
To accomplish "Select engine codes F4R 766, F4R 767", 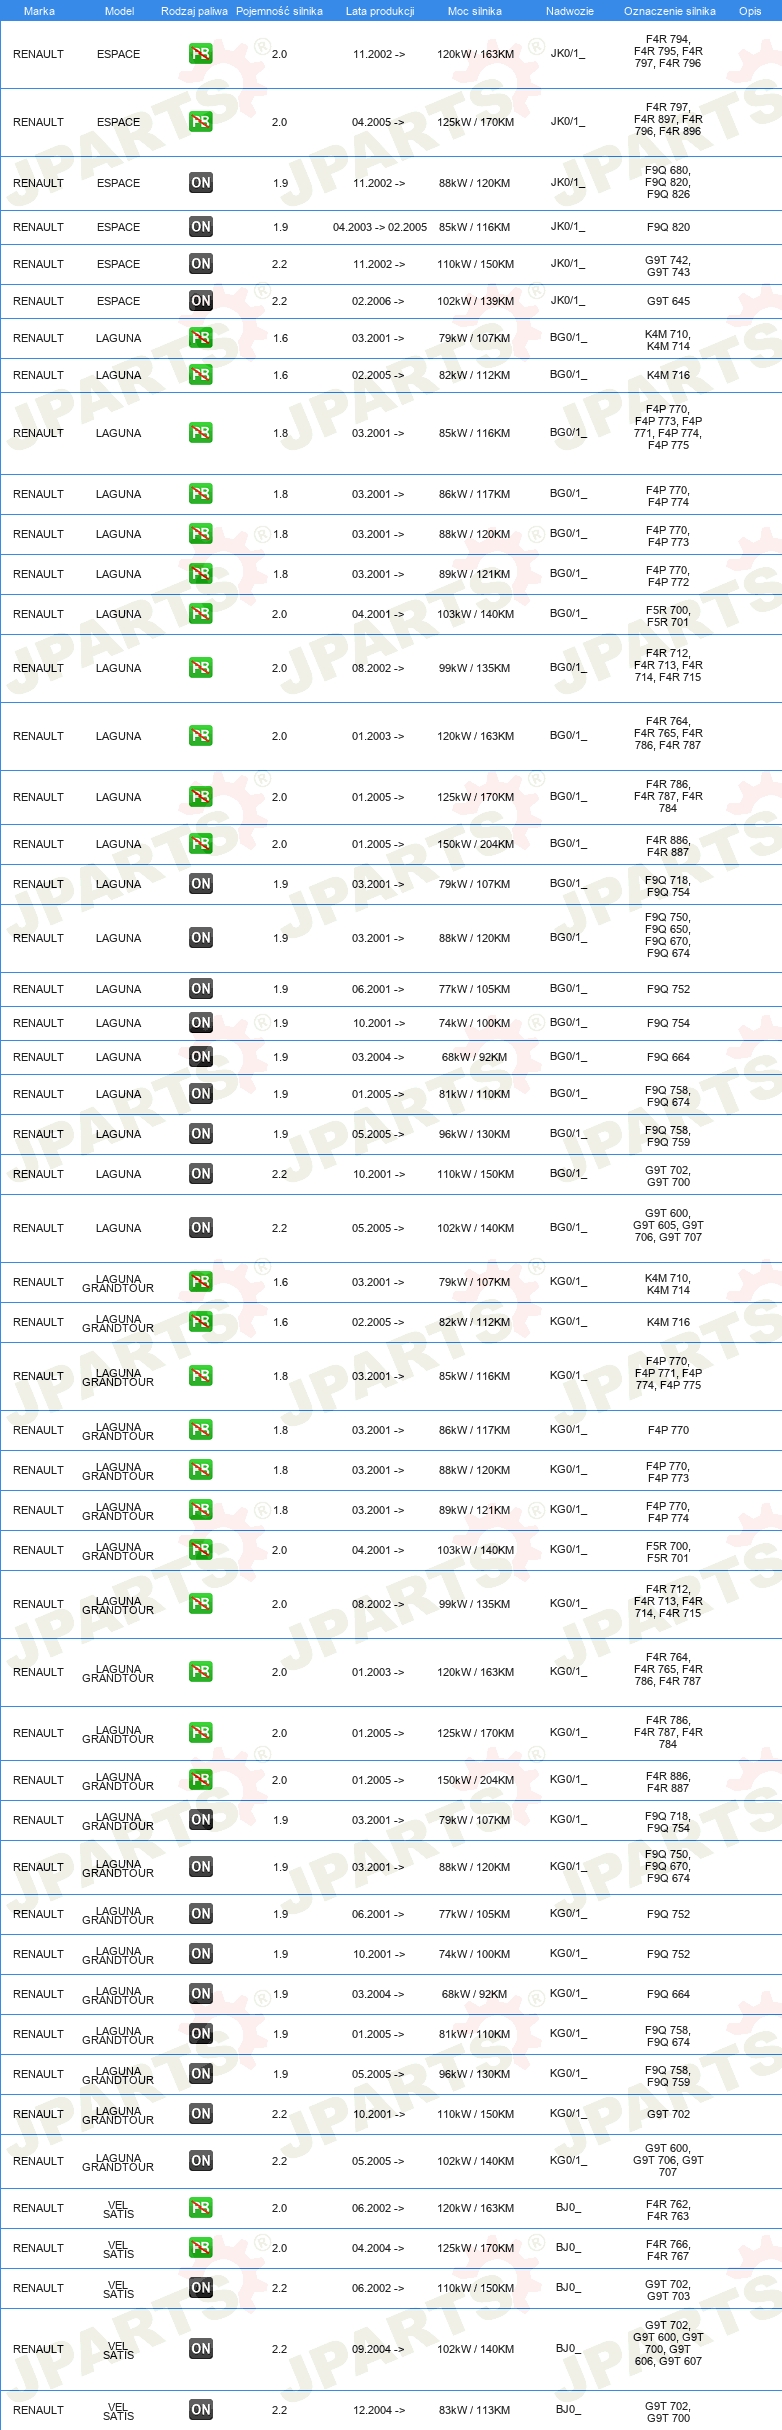I will pyautogui.click(x=668, y=2250).
